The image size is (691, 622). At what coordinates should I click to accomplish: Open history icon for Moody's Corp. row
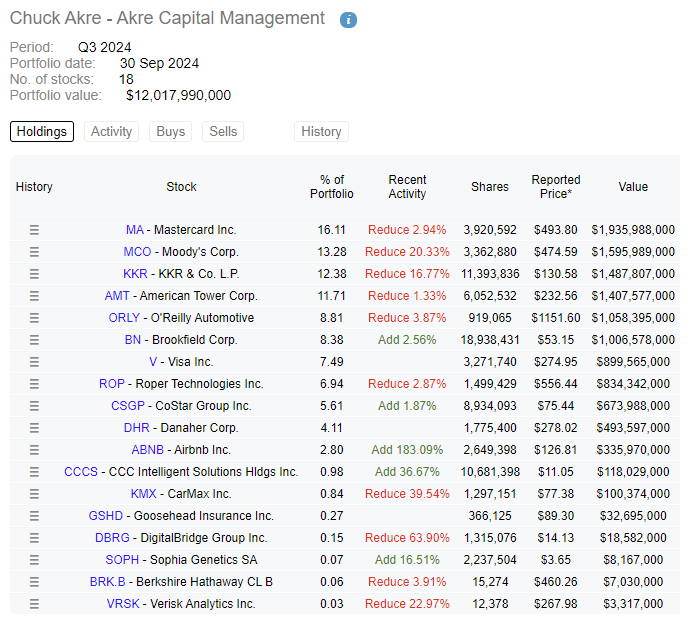click(x=34, y=252)
